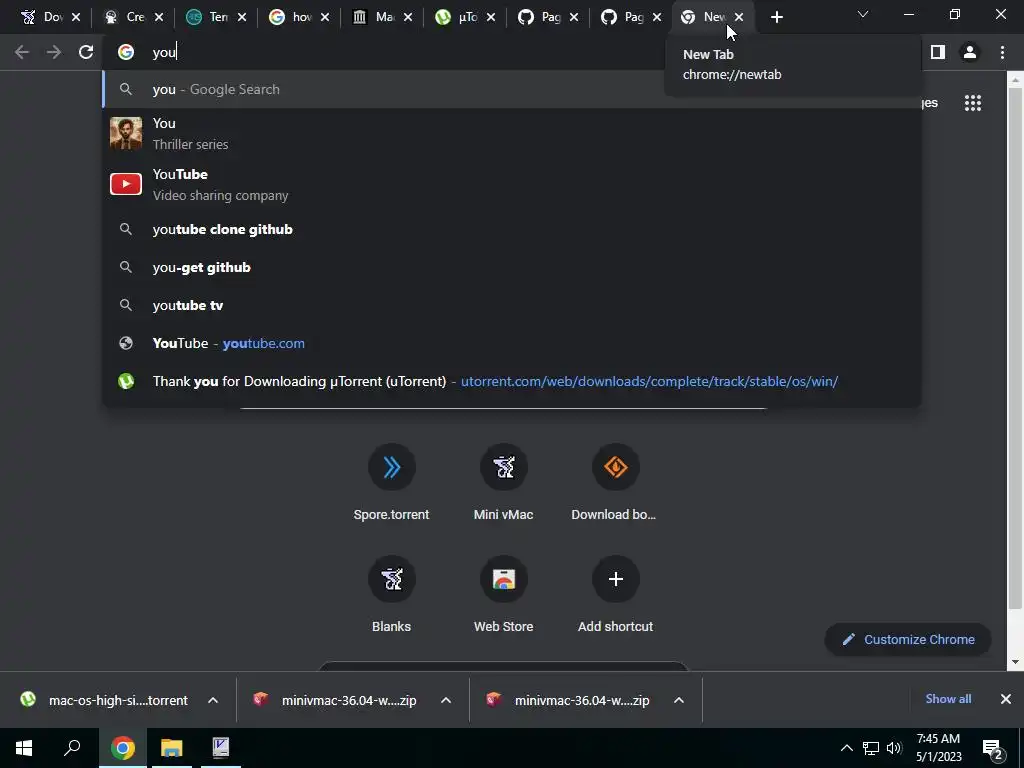This screenshot has height=768, width=1024.
Task: Open Windows taskbar search
Action: pyautogui.click(x=72, y=748)
